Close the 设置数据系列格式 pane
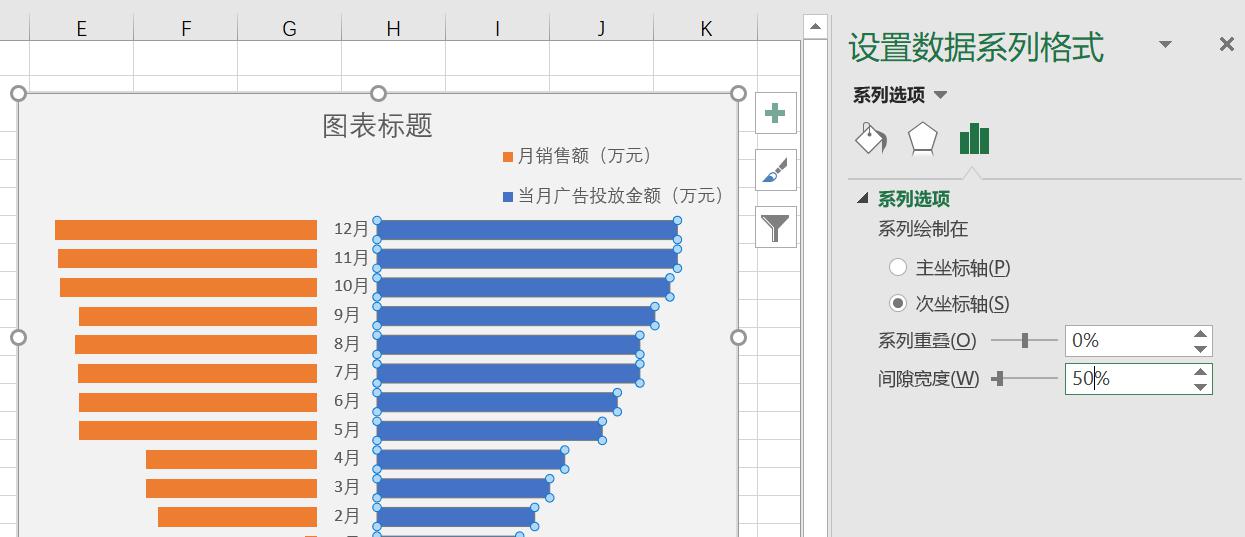 pos(1227,45)
